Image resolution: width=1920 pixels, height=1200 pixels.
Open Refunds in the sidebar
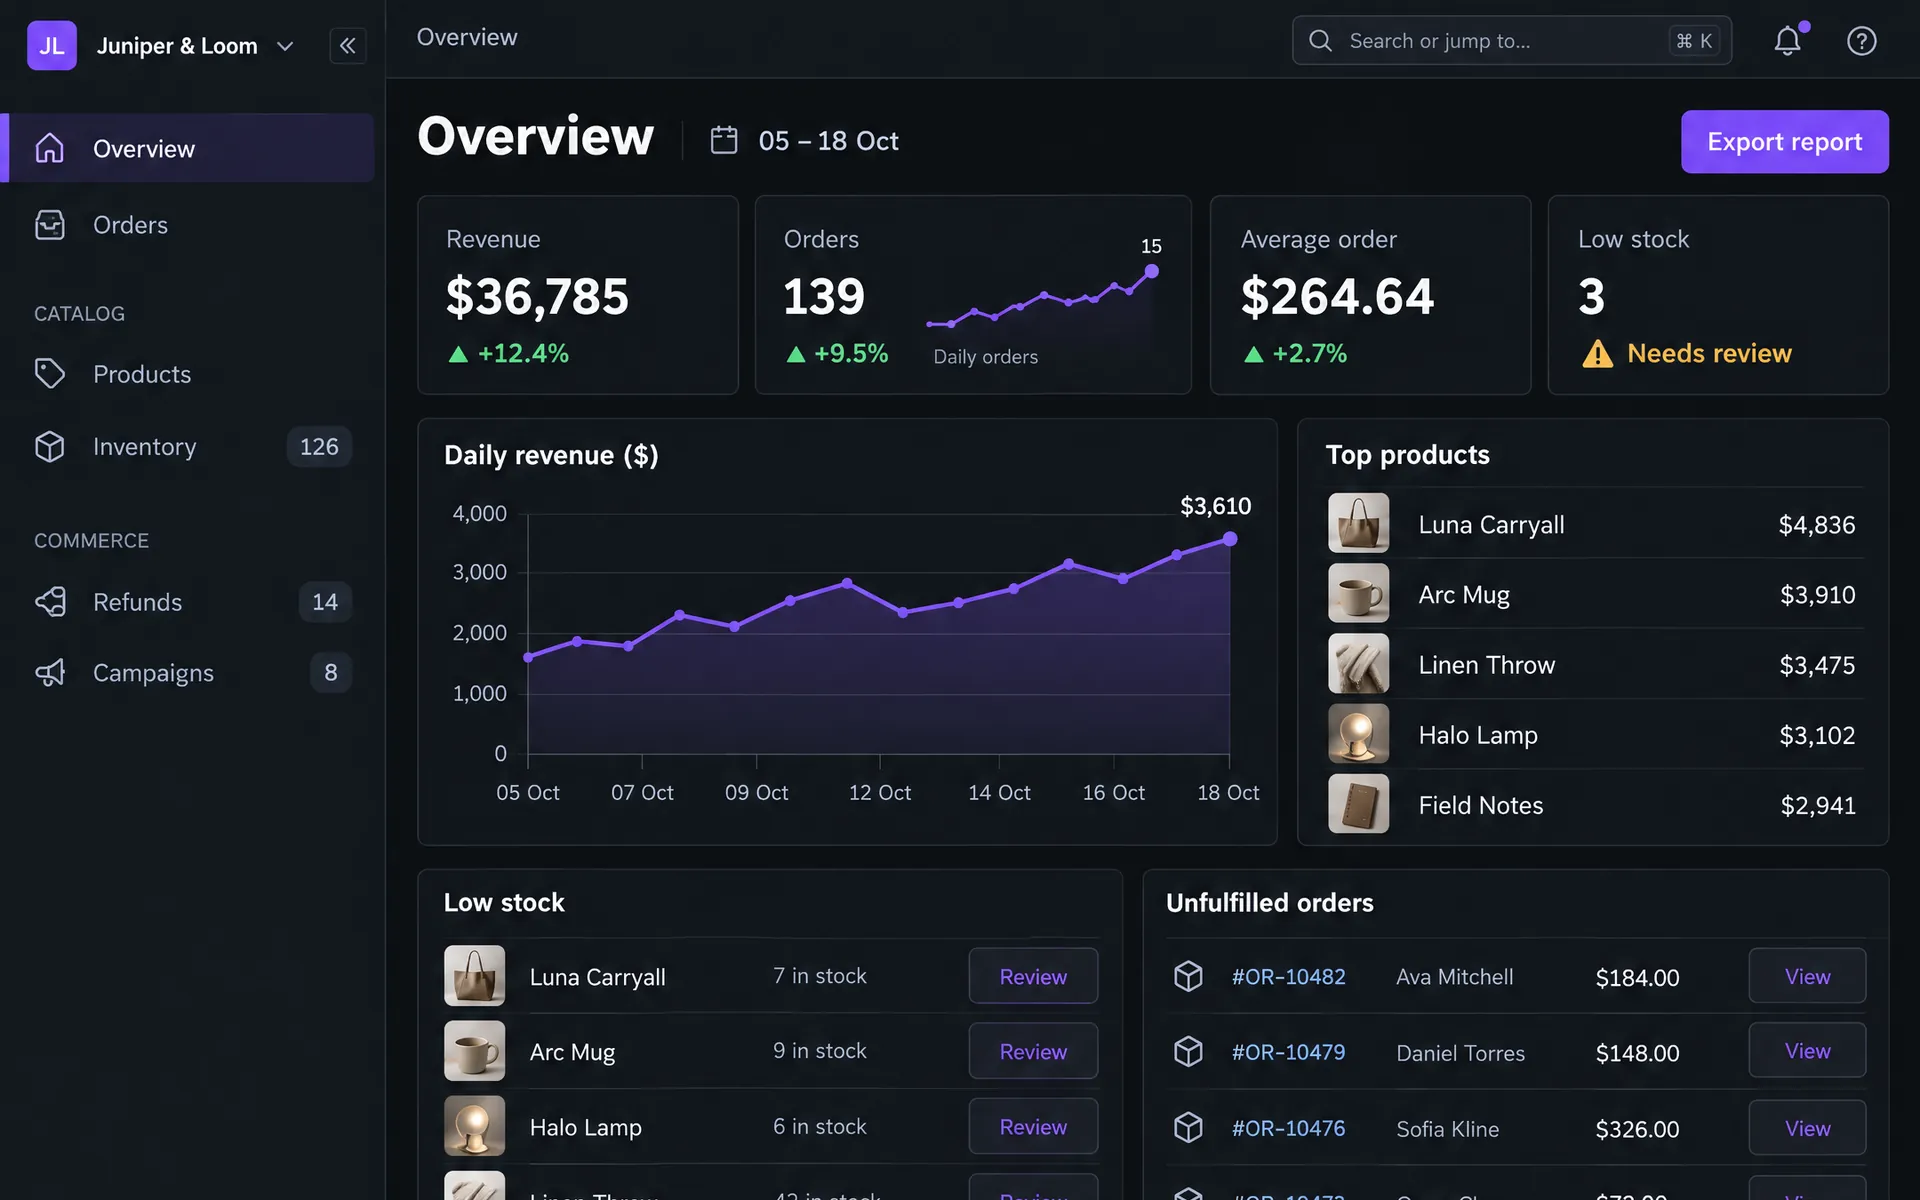(x=187, y=602)
